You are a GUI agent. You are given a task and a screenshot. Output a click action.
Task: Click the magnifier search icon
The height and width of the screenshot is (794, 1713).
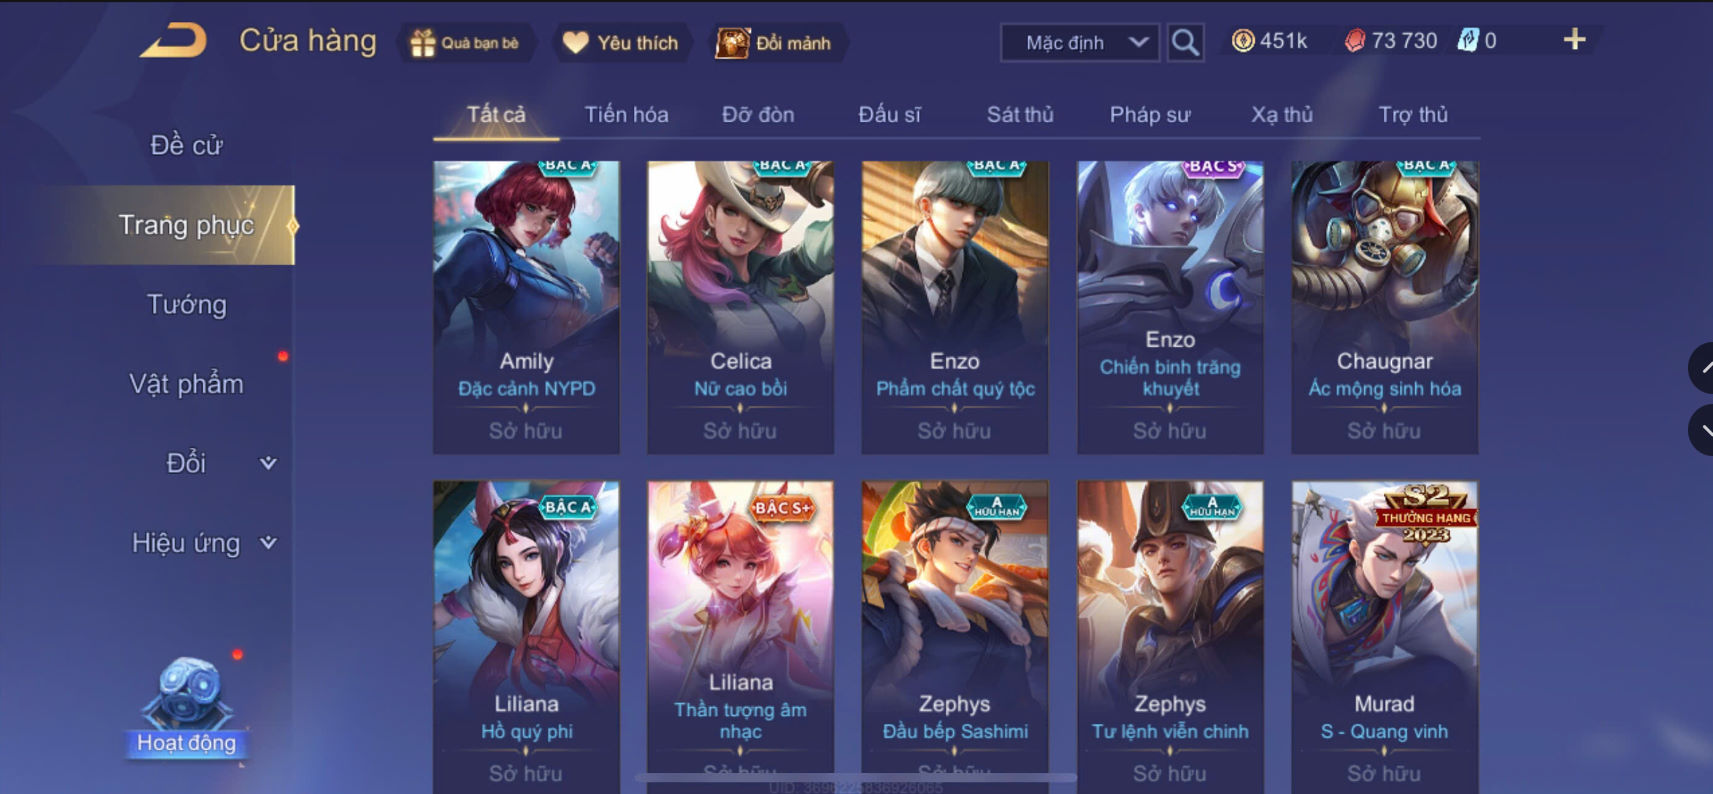tap(1185, 43)
